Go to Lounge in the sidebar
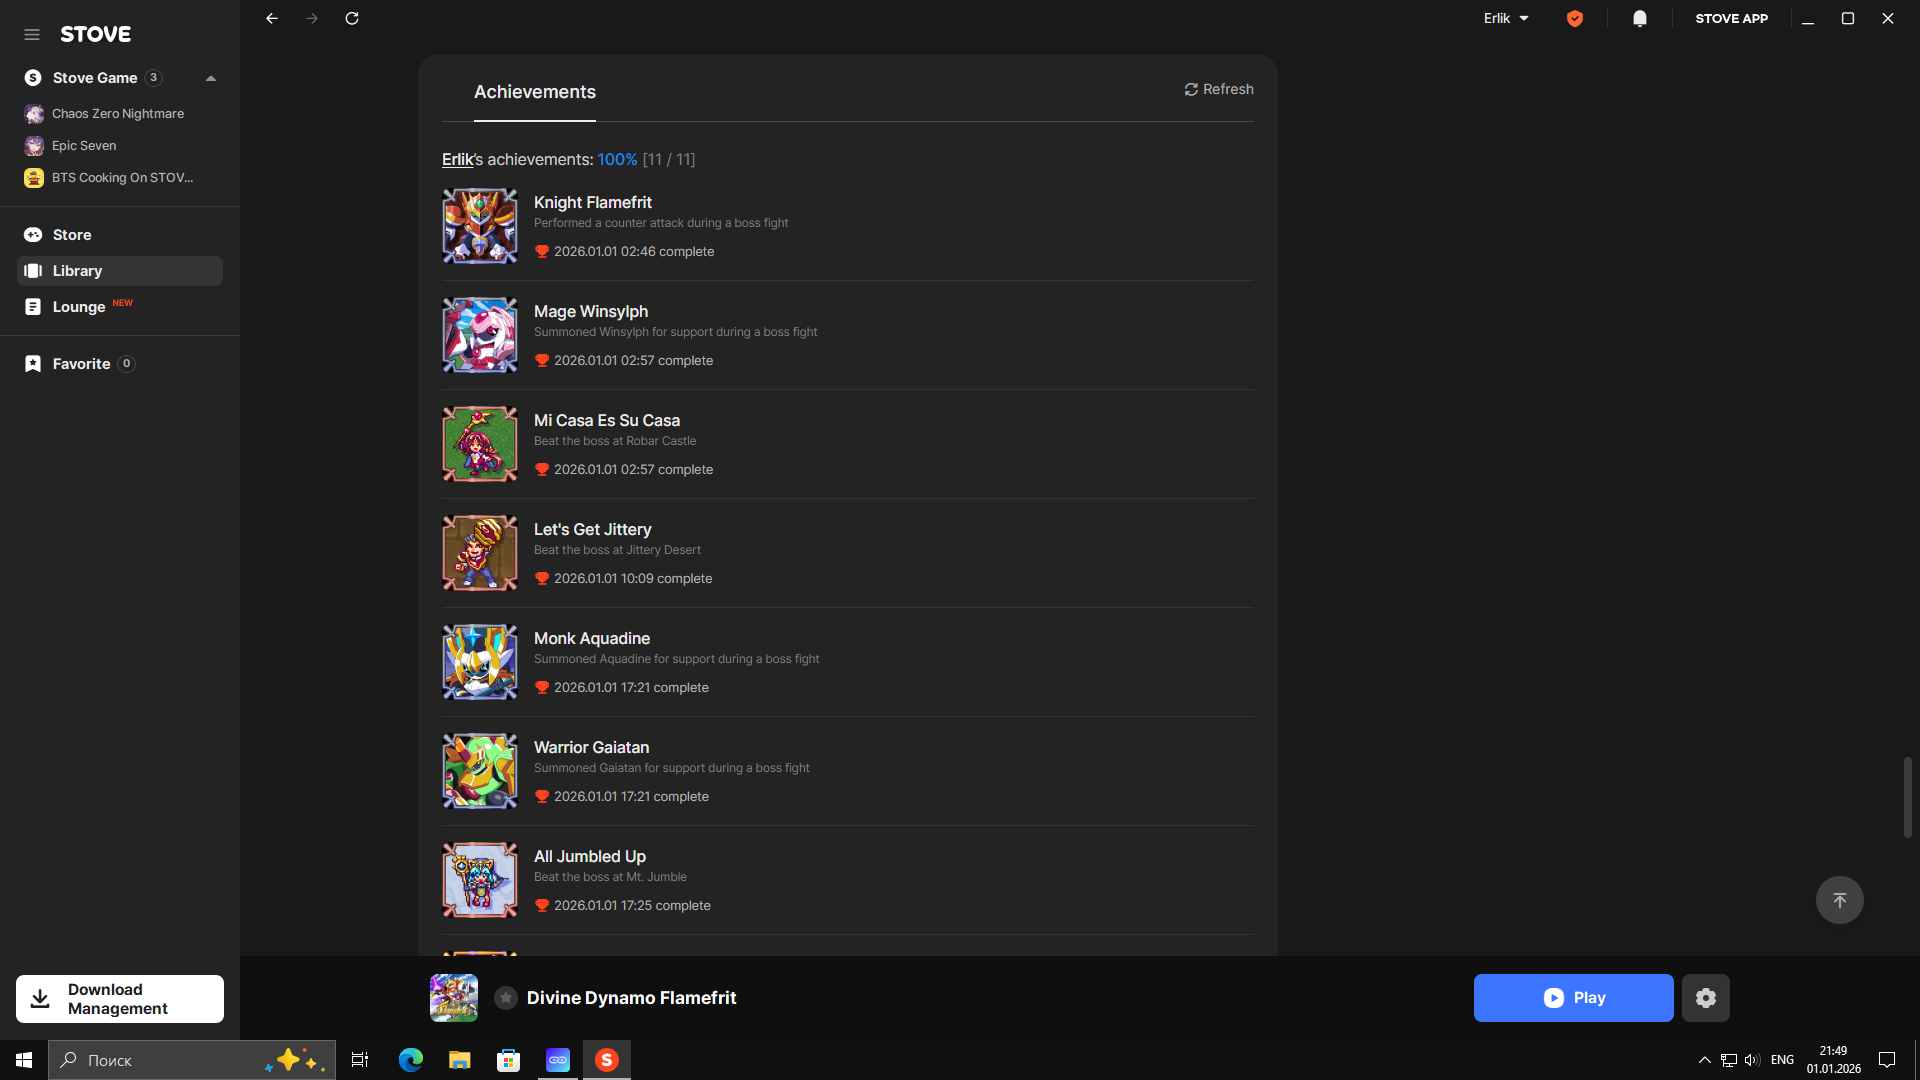This screenshot has width=1920, height=1080. pyautogui.click(x=78, y=307)
